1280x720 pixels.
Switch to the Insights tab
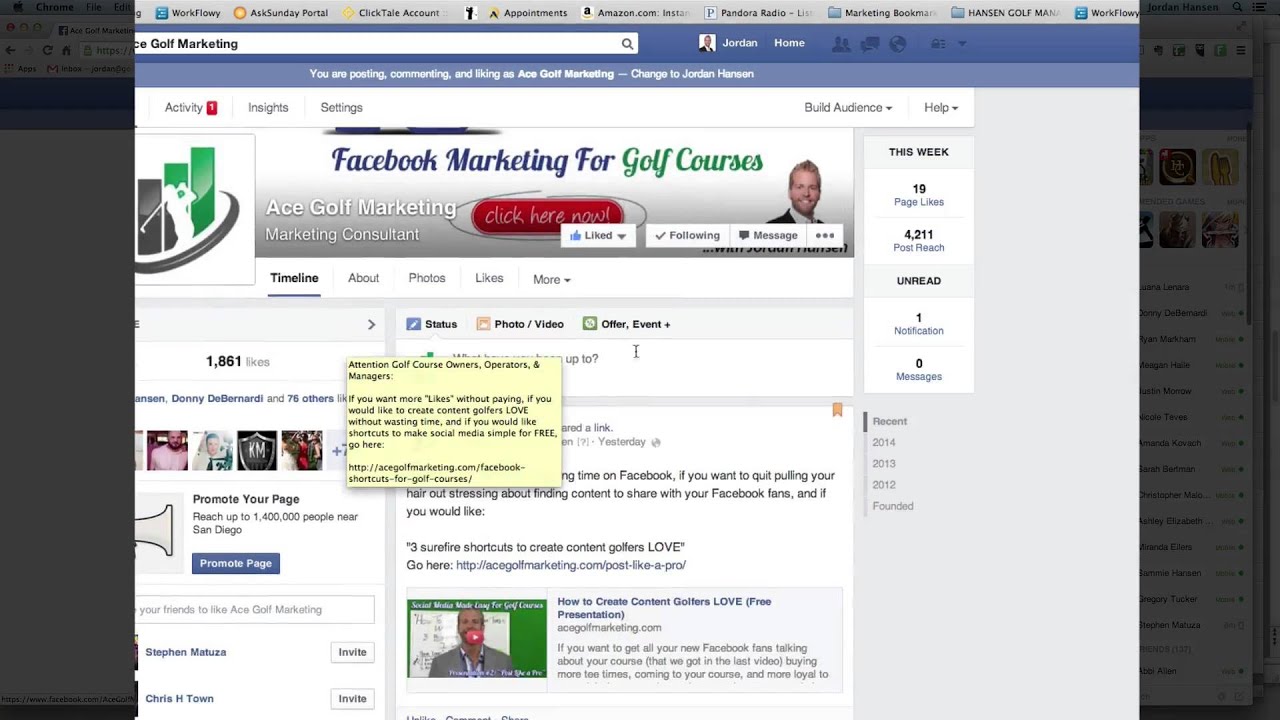[268, 108]
